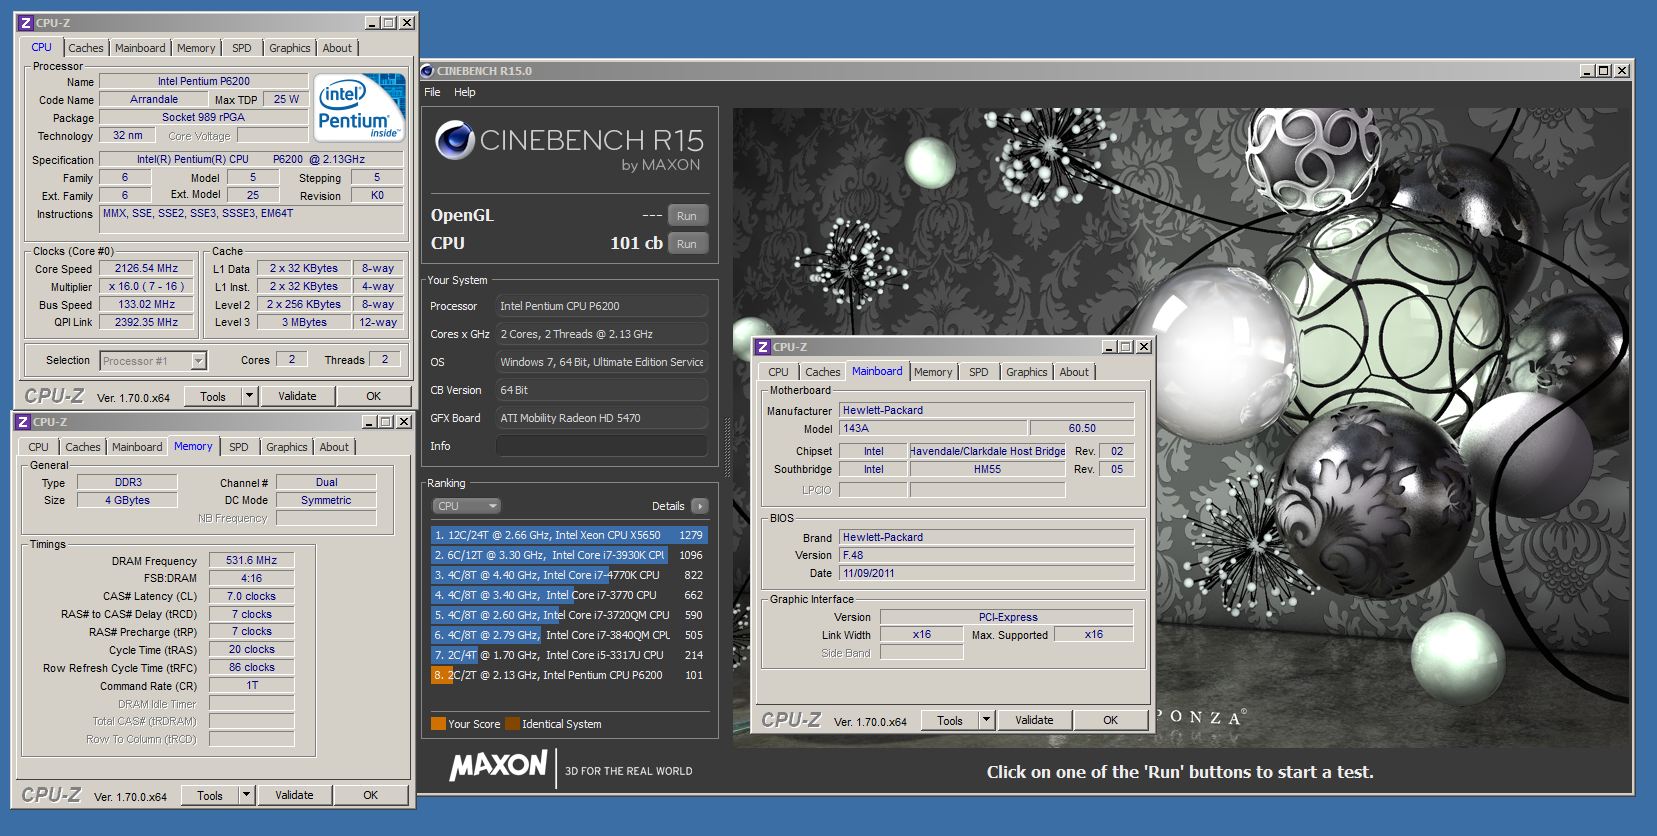1657x836 pixels.
Task: Click Tools button in CPU window
Action: tap(213, 396)
